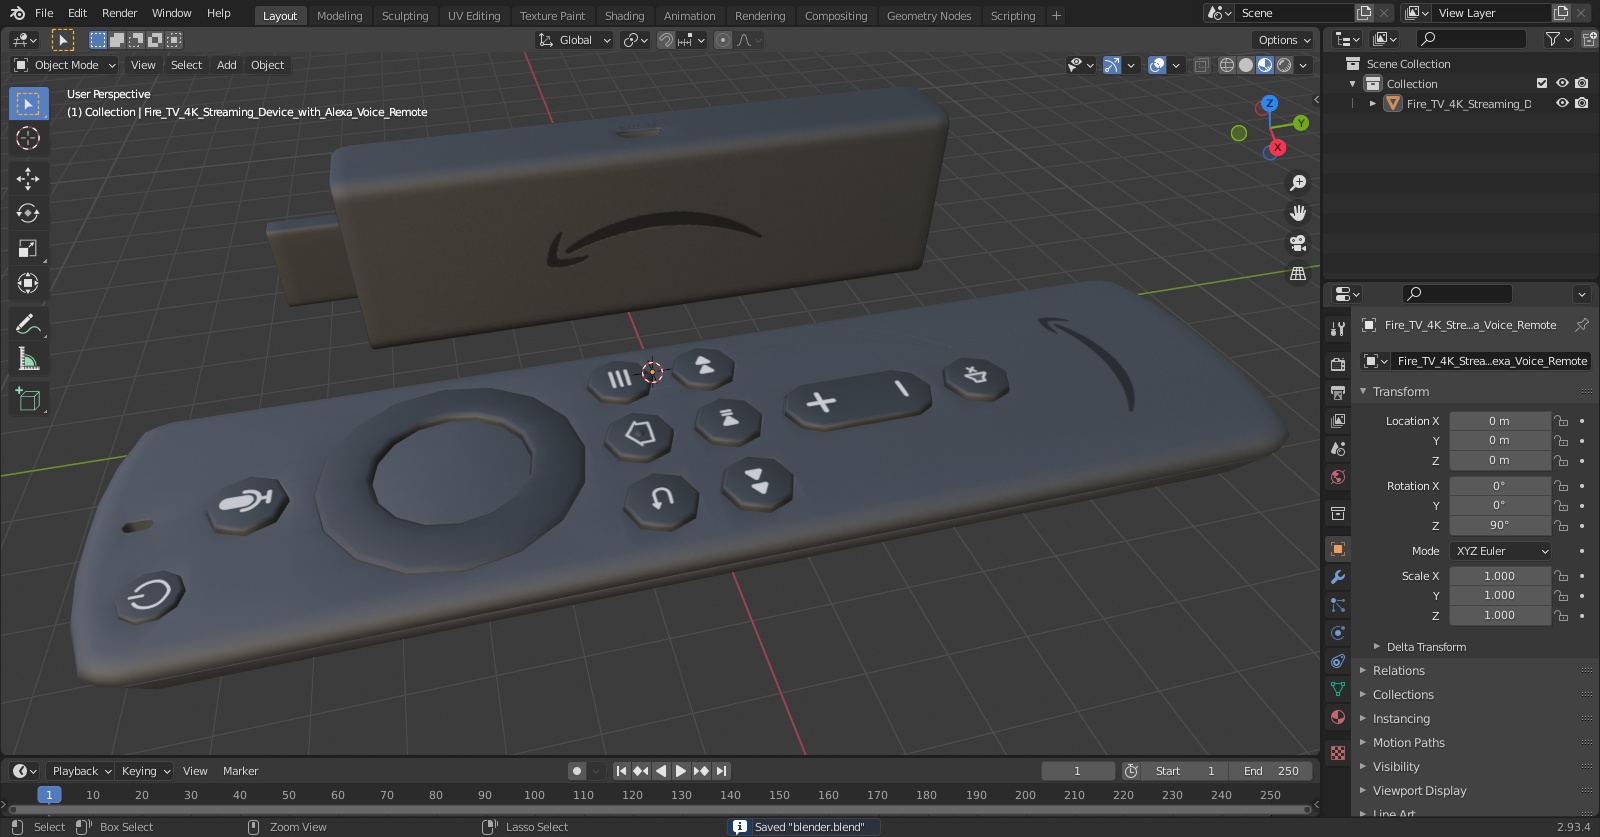This screenshot has width=1600, height=837.
Task: Click the current frame 1 marker in timeline
Action: tap(49, 795)
